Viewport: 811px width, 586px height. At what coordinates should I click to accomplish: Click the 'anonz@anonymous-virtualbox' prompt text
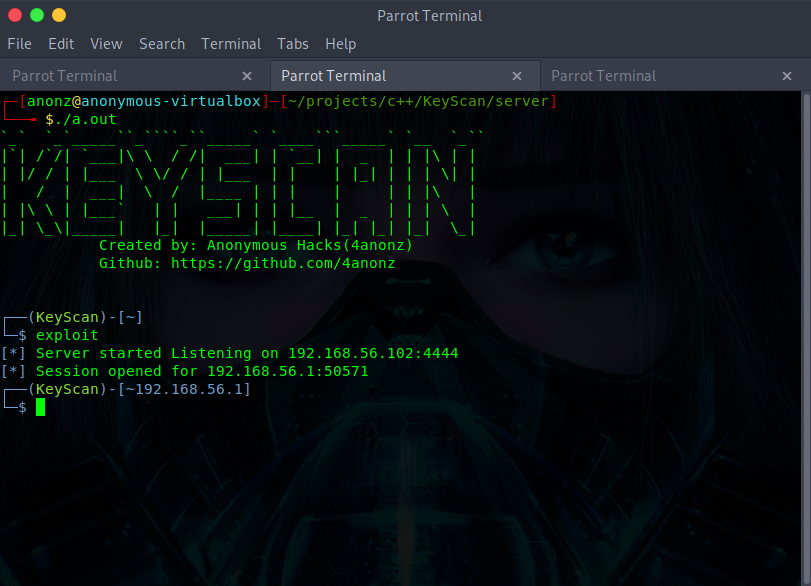(x=144, y=101)
